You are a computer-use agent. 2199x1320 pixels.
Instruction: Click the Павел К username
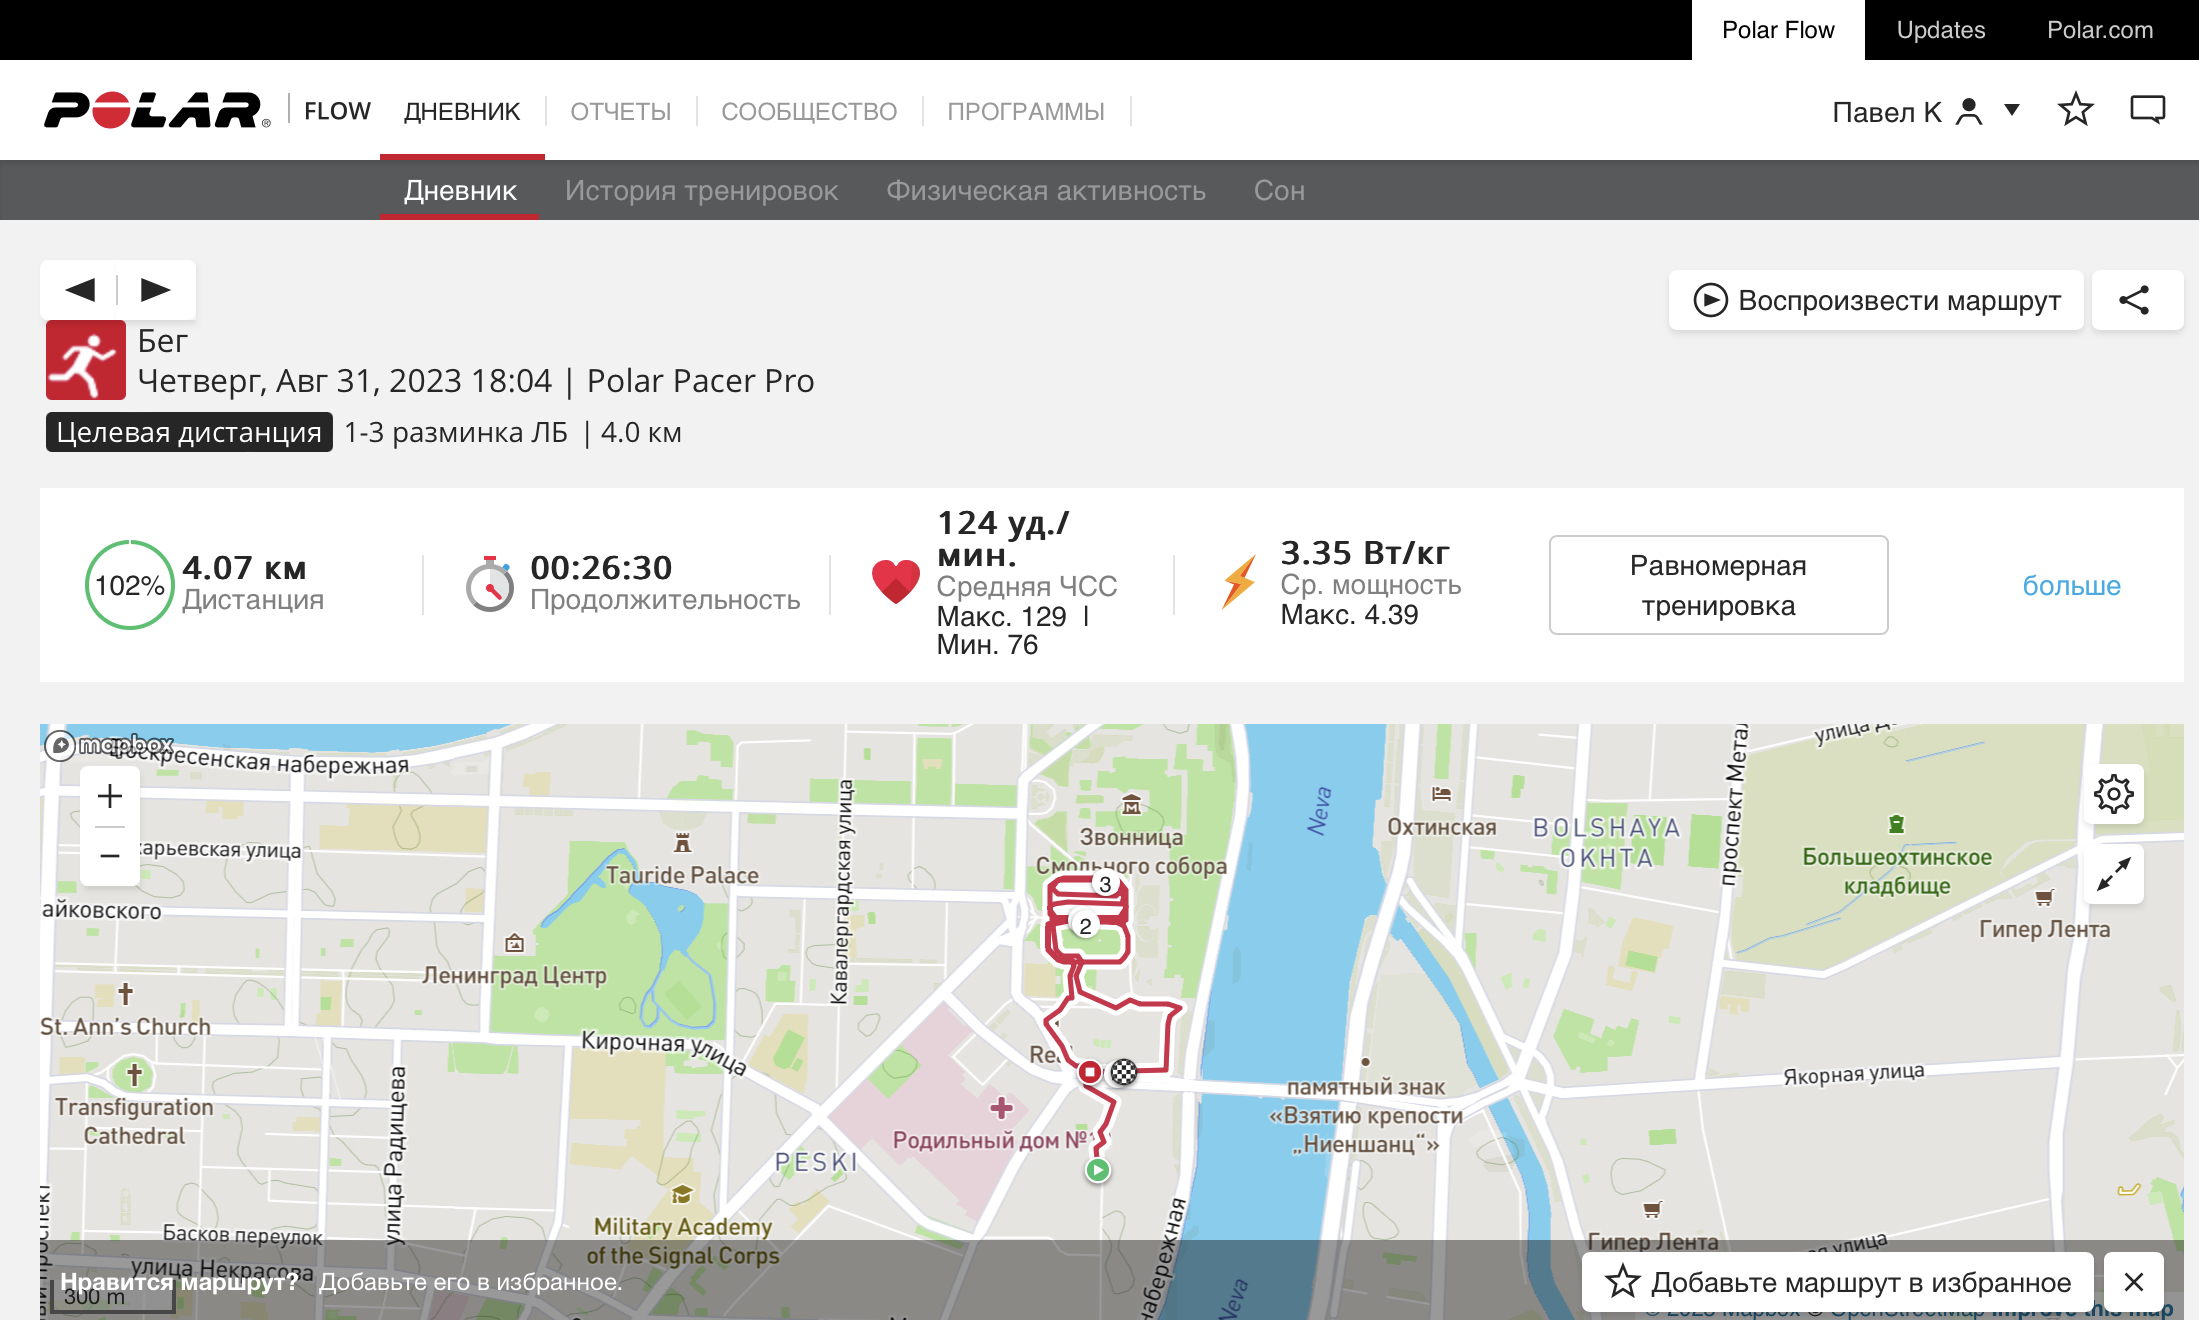[1887, 111]
